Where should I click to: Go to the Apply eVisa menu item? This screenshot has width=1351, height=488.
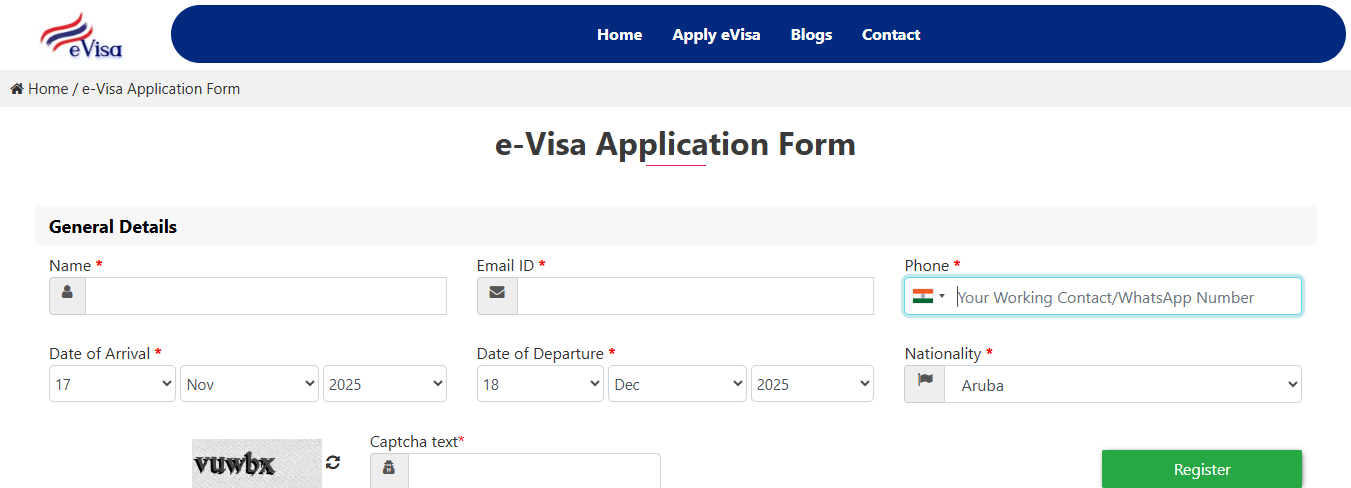coord(716,35)
